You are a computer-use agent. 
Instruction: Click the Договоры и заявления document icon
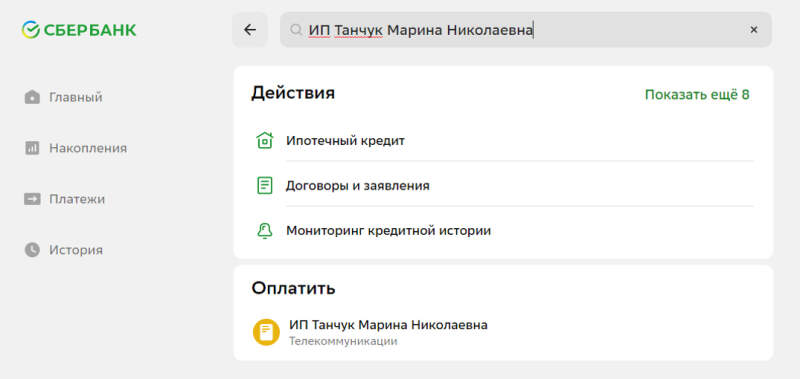pyautogui.click(x=264, y=186)
